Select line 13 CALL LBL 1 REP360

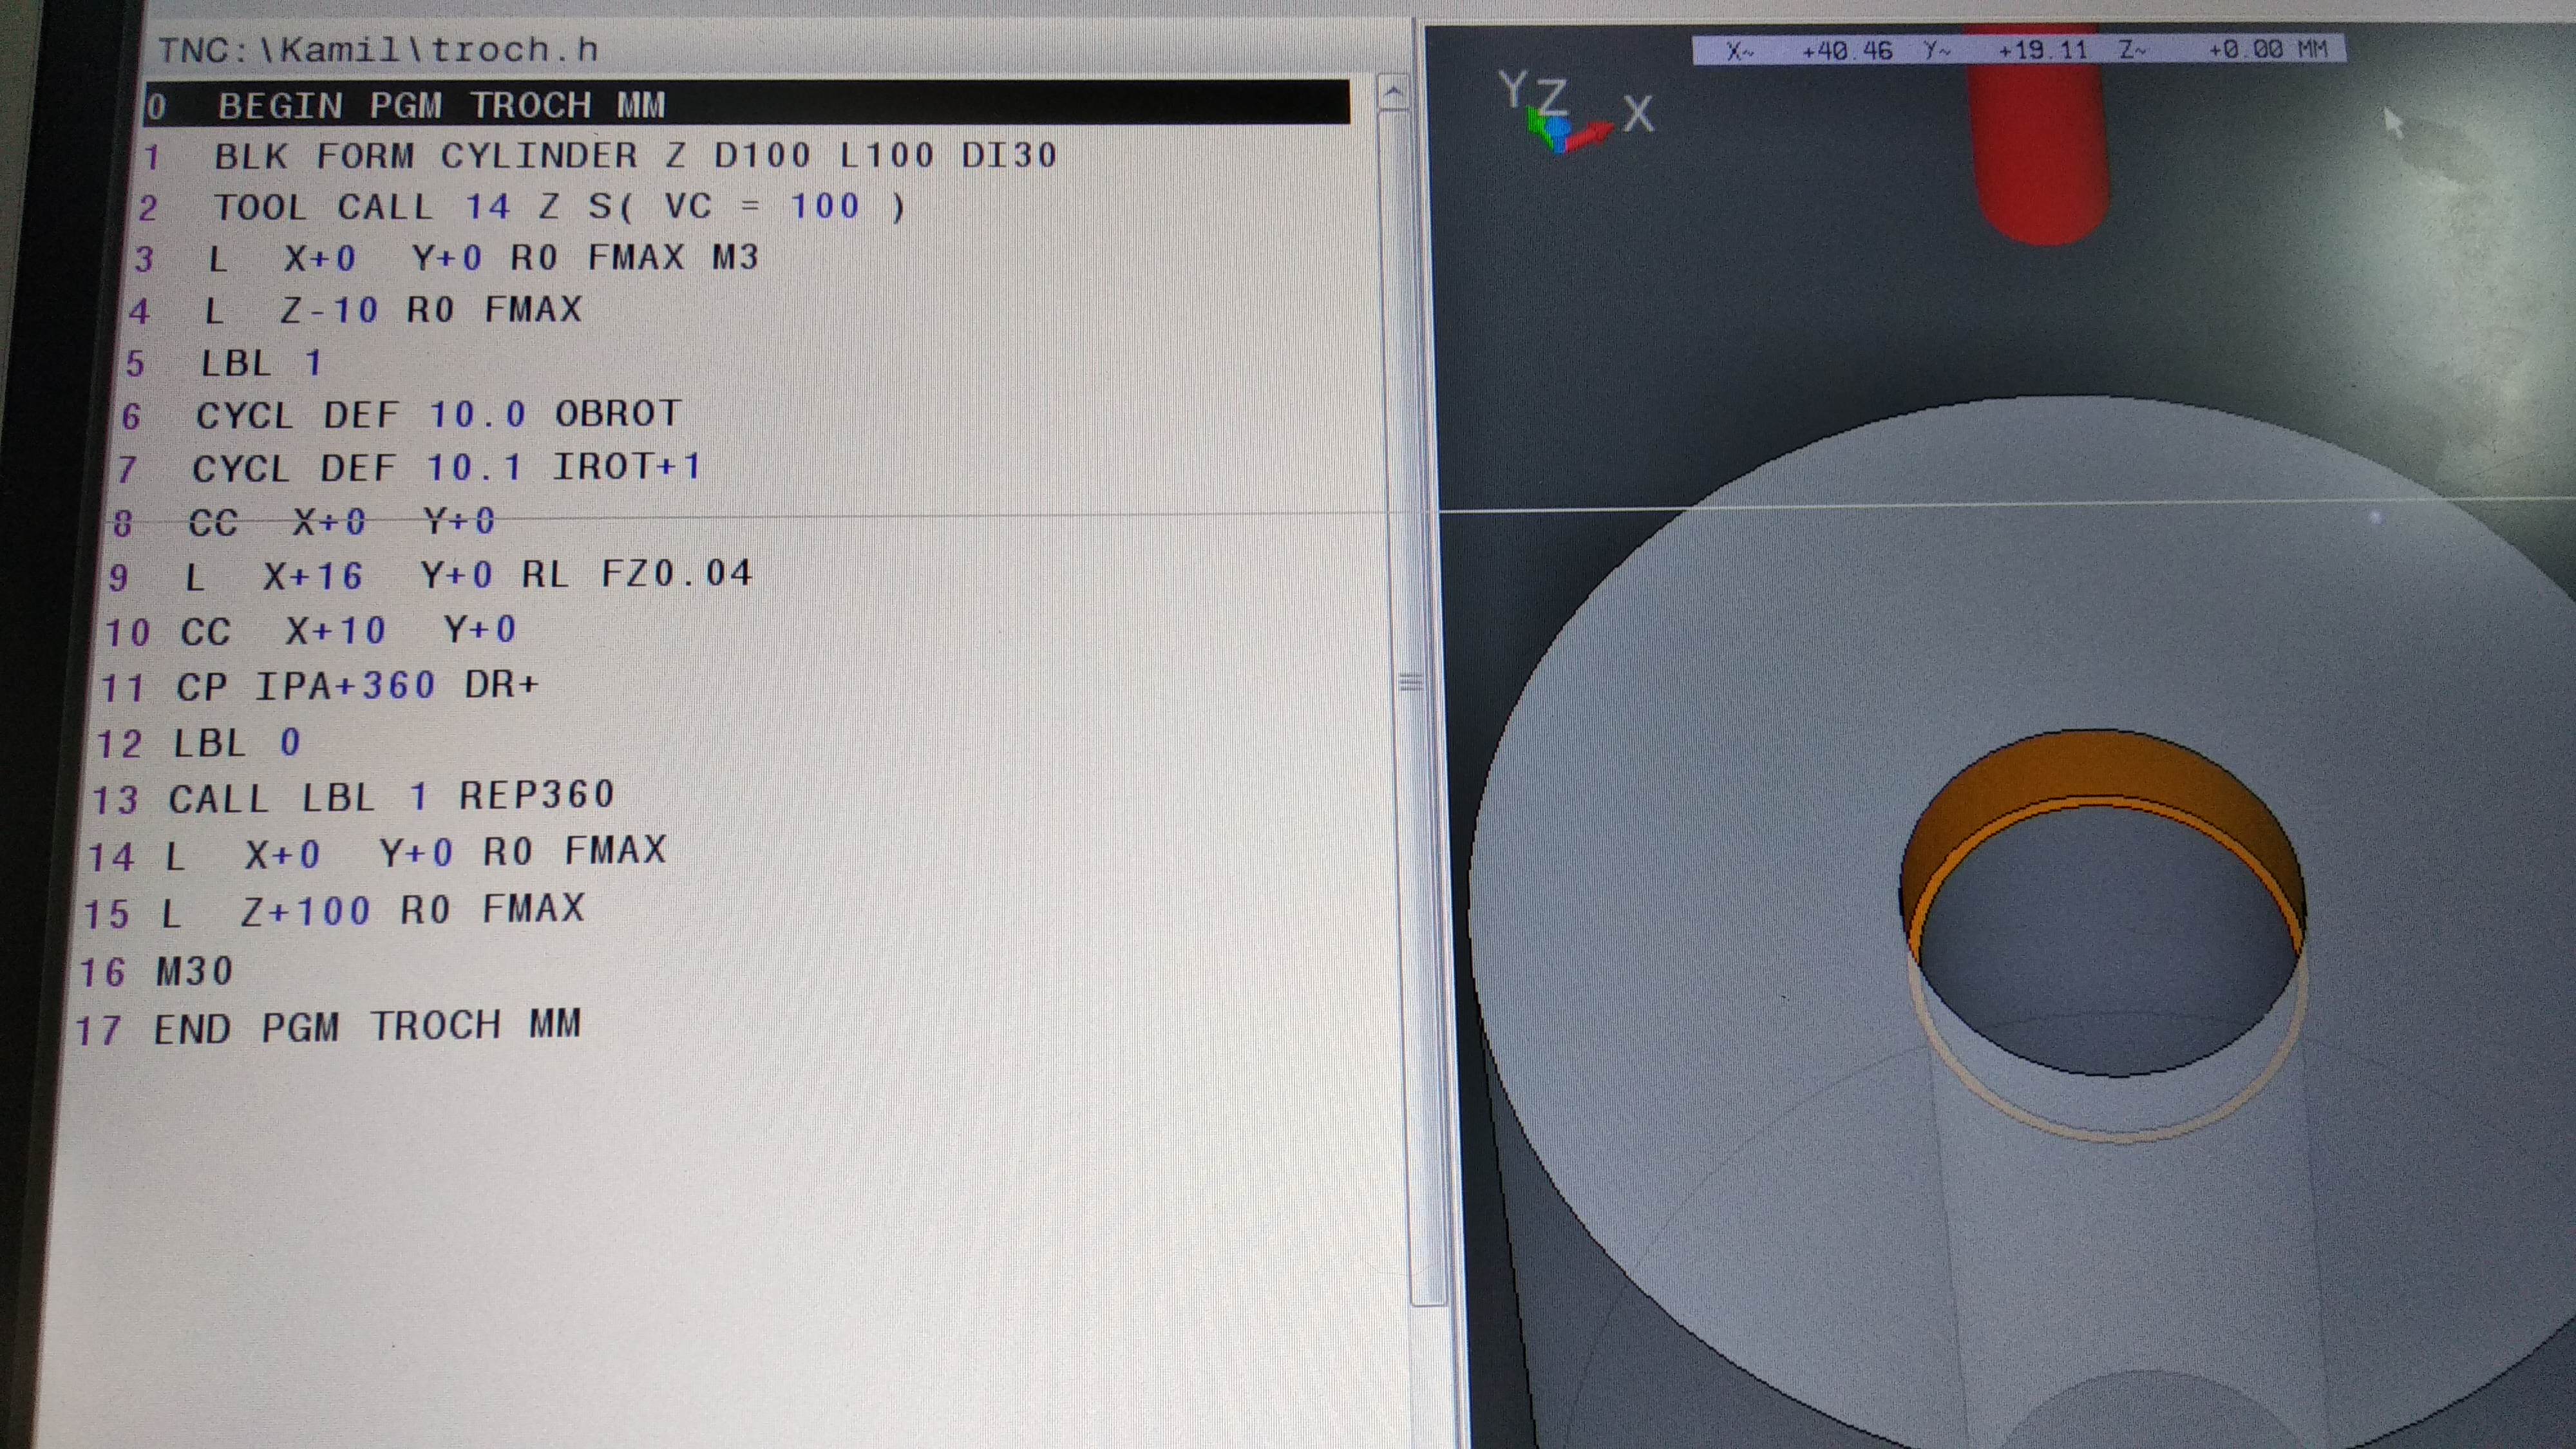[353, 797]
